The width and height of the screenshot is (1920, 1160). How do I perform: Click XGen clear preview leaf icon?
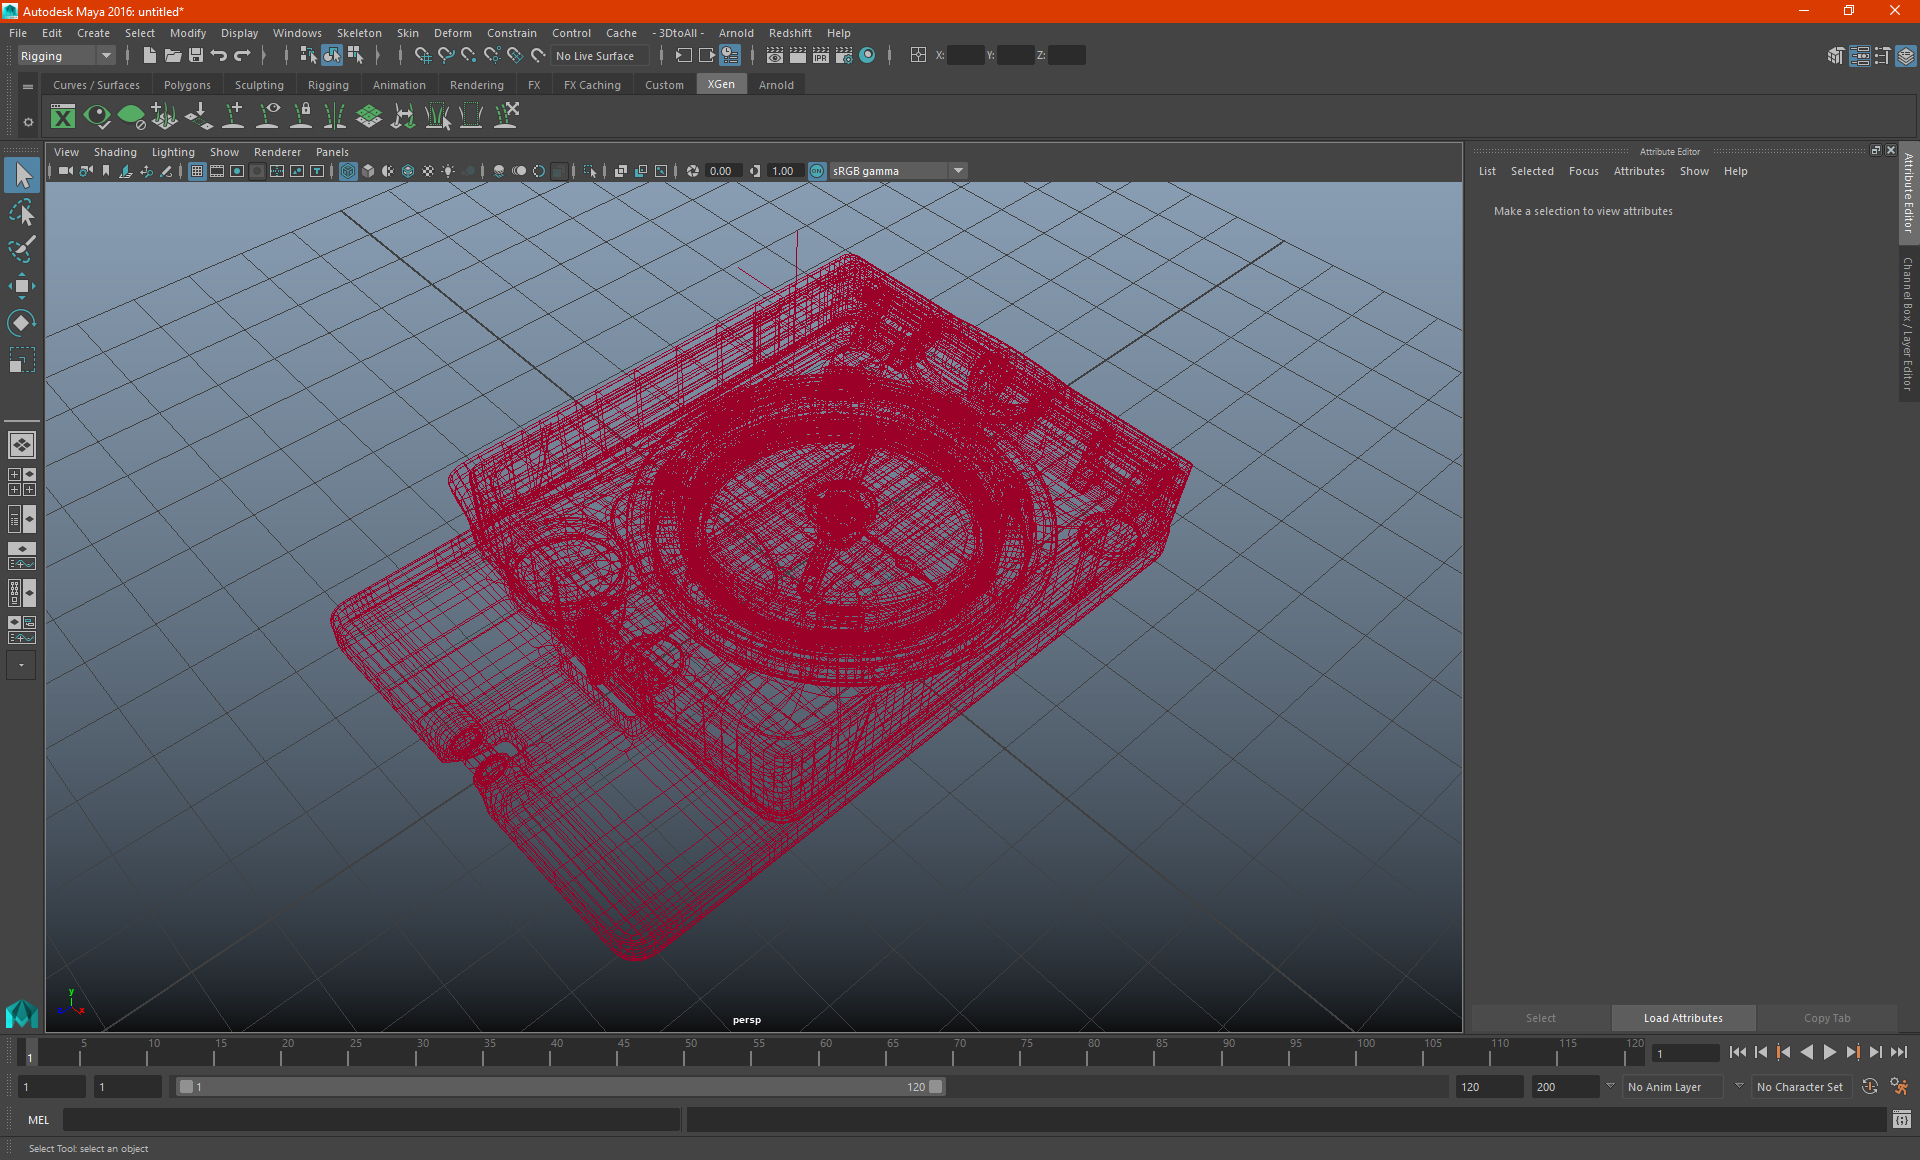click(x=131, y=117)
